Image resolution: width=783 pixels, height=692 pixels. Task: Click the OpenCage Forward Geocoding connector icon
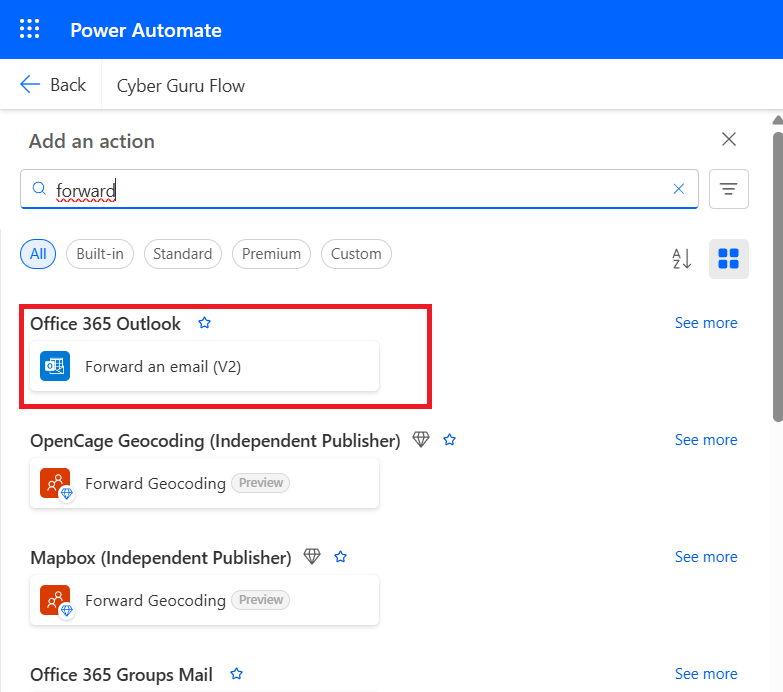56,484
